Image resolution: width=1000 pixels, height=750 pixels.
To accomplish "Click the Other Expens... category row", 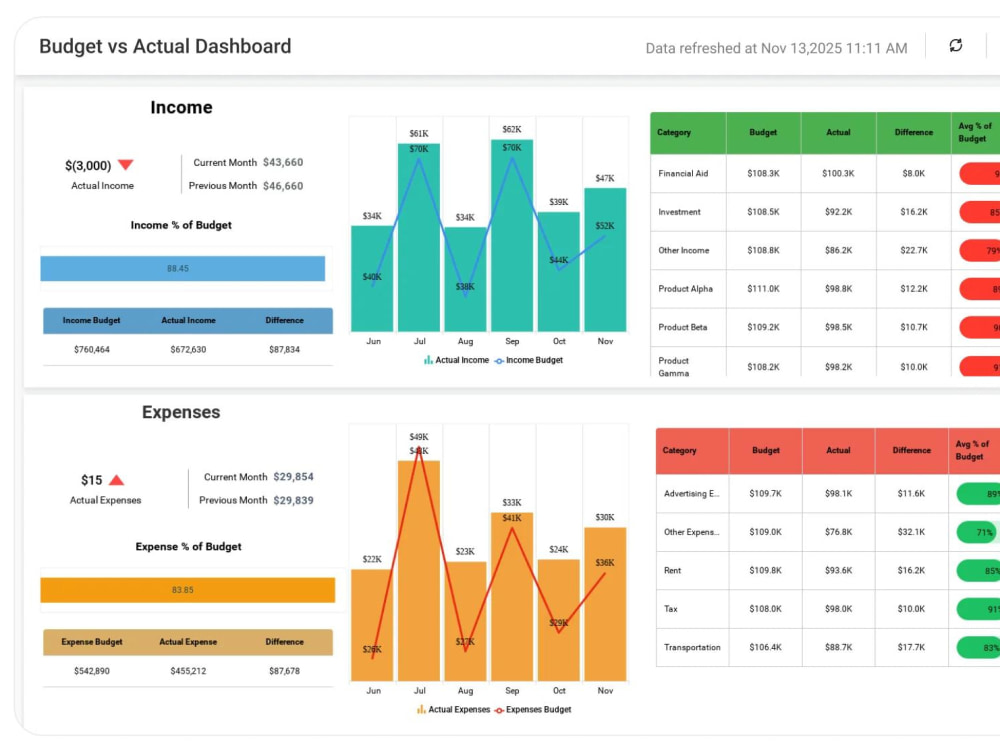I will (x=828, y=532).
